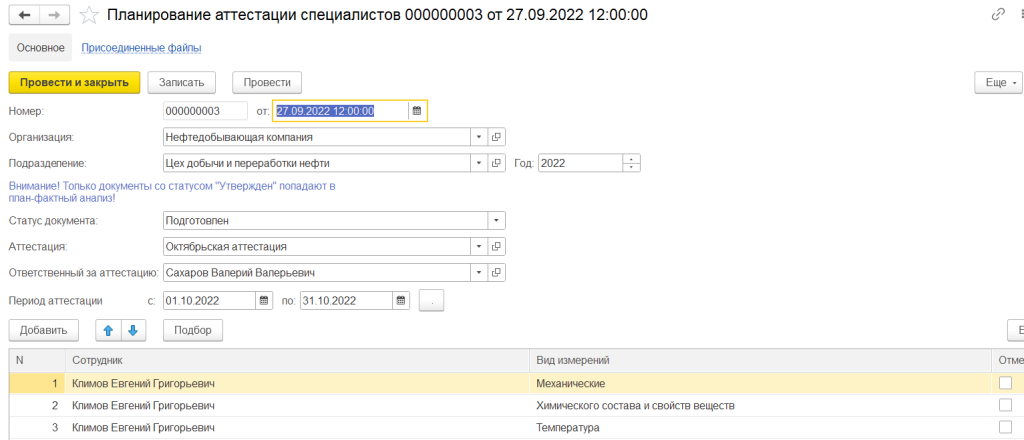Image resolution: width=1024 pixels, height=440 pixels.
Task: Open calendar for attestation period start
Action: (264, 299)
